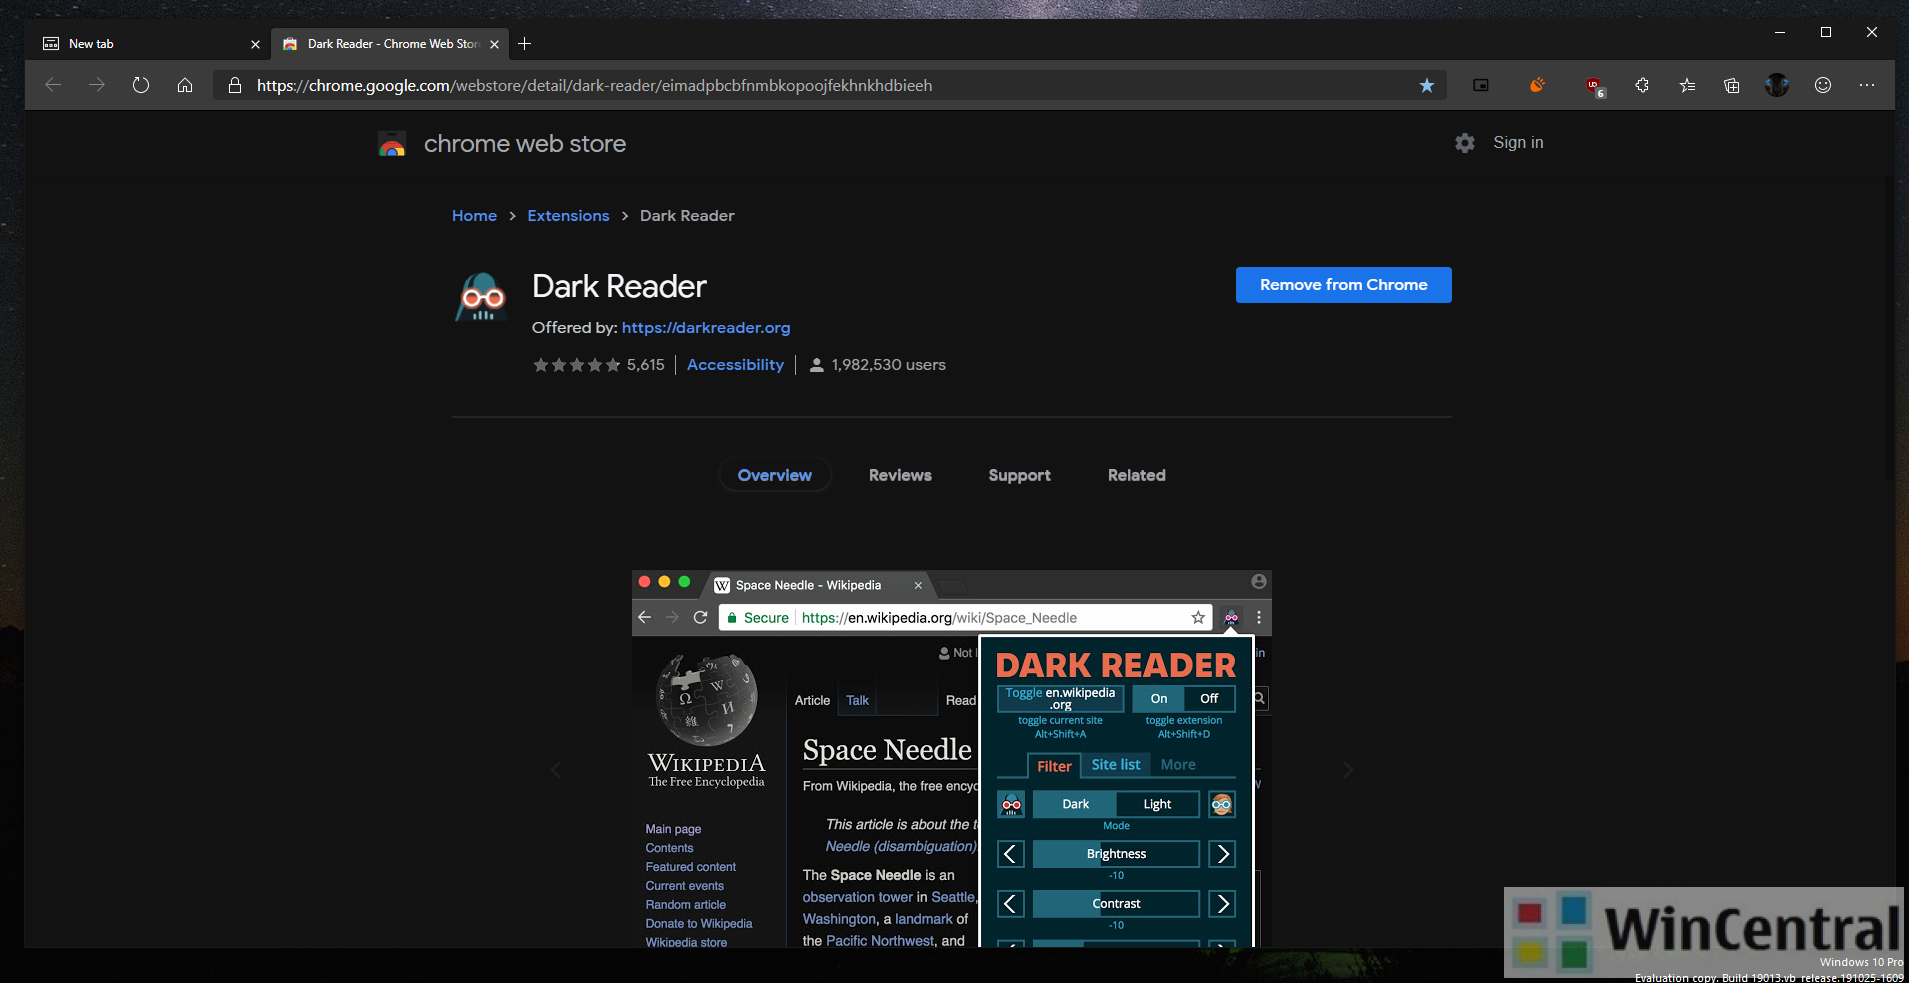
Task: Click the 1,982,530 users text
Action: [888, 365]
